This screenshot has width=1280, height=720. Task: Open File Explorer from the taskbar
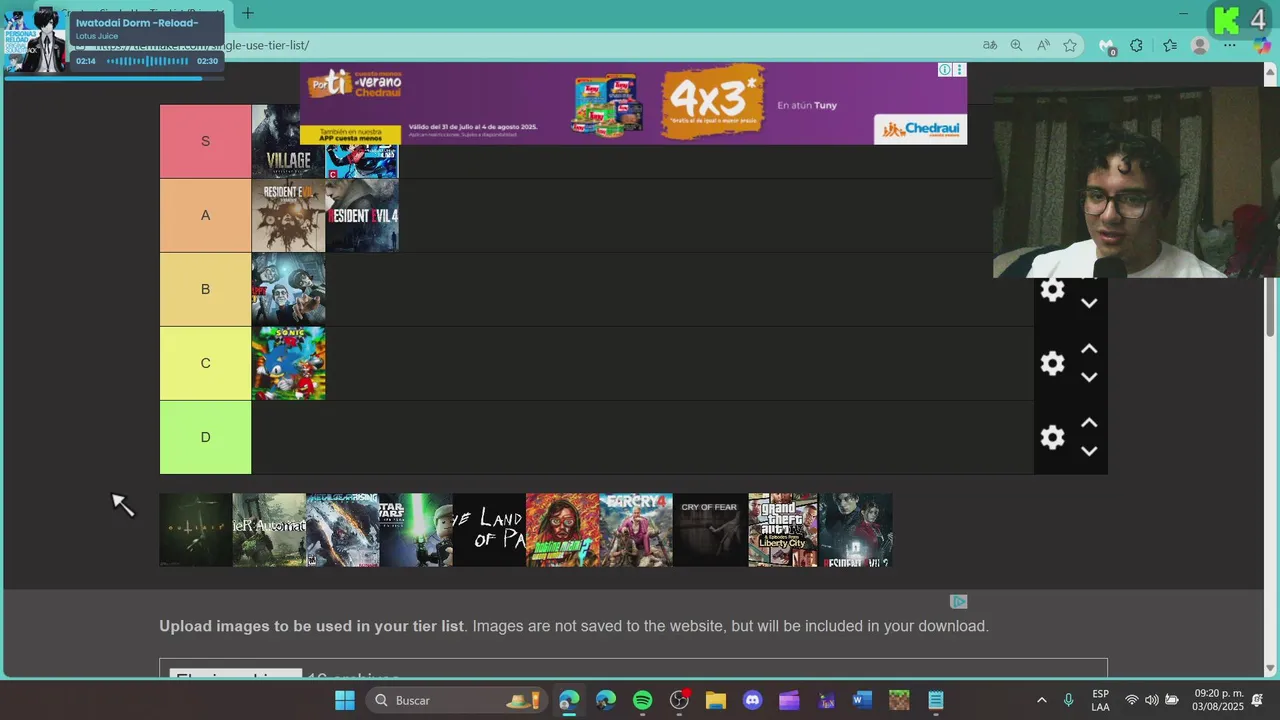point(716,700)
